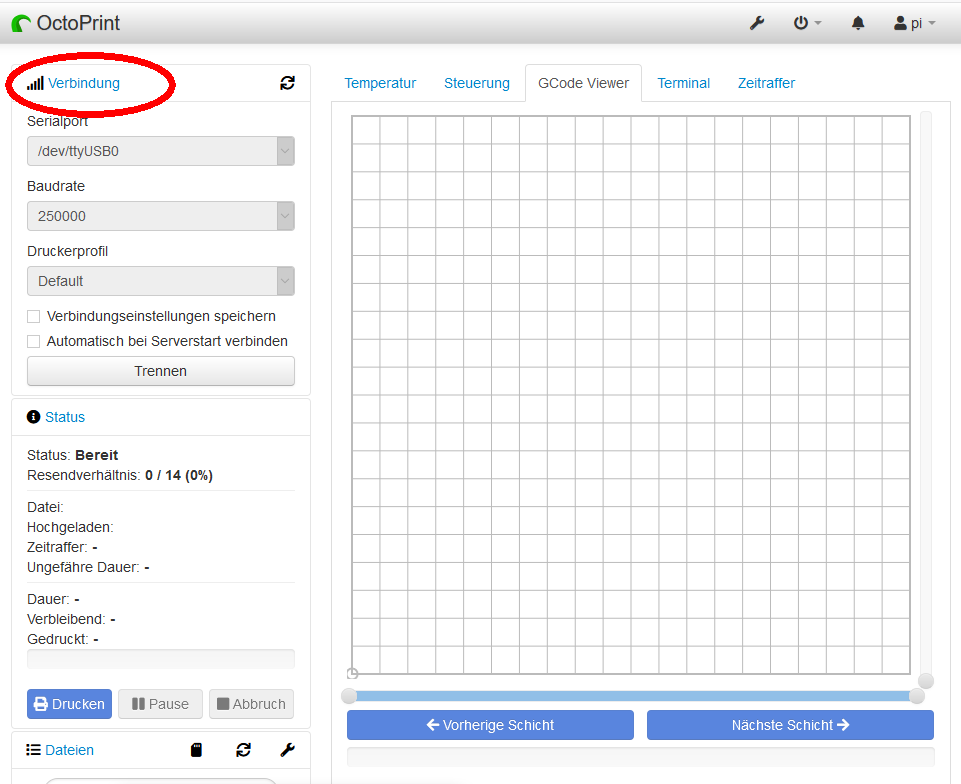Image resolution: width=961 pixels, height=784 pixels.
Task: Toggle Automatisch bei Serverstart verbinden
Action: coord(34,341)
